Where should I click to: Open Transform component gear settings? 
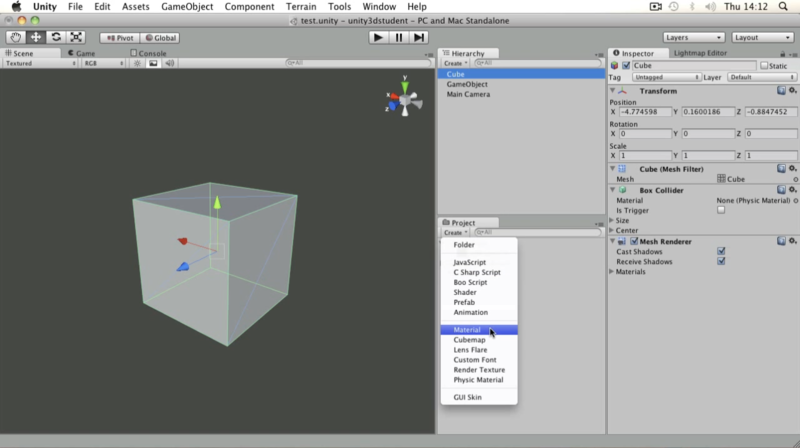point(792,90)
